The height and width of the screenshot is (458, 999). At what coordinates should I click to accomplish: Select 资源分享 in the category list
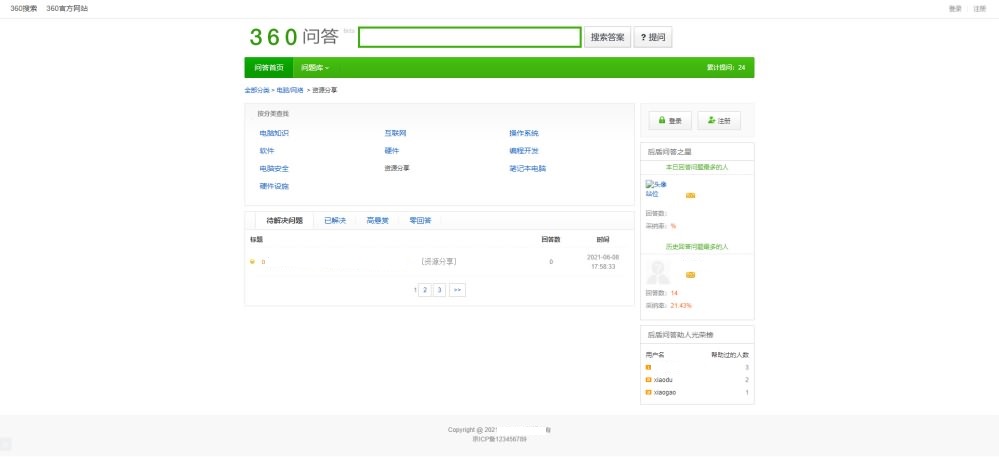pos(397,168)
